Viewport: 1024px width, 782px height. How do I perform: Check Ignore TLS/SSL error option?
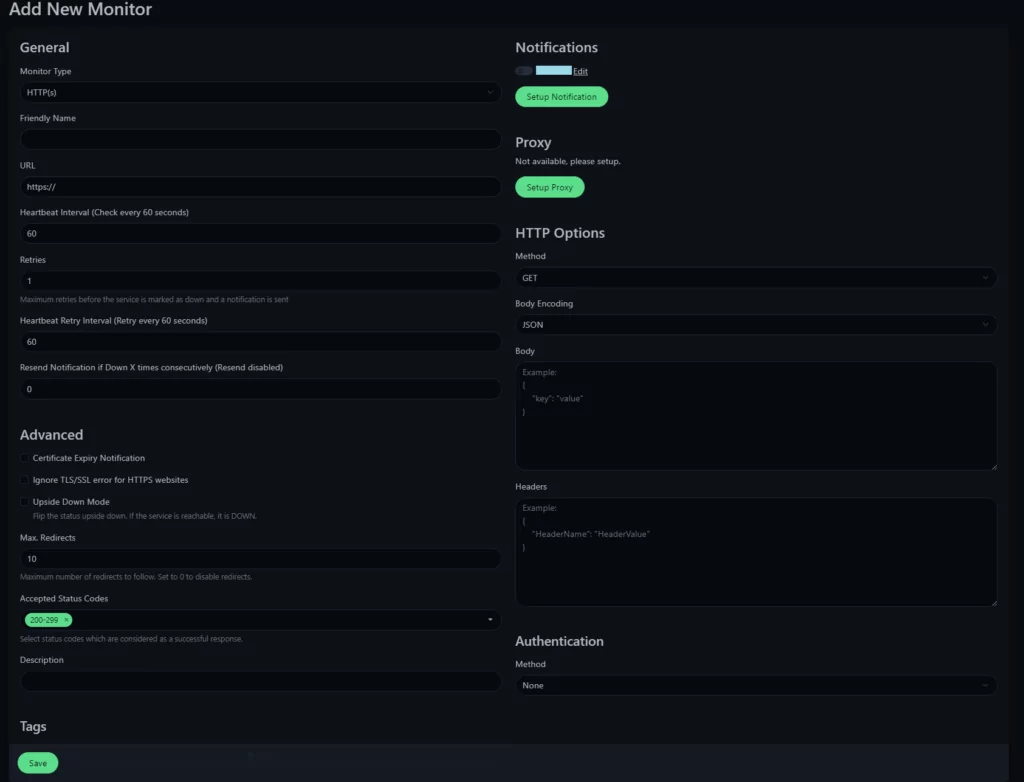[25, 480]
